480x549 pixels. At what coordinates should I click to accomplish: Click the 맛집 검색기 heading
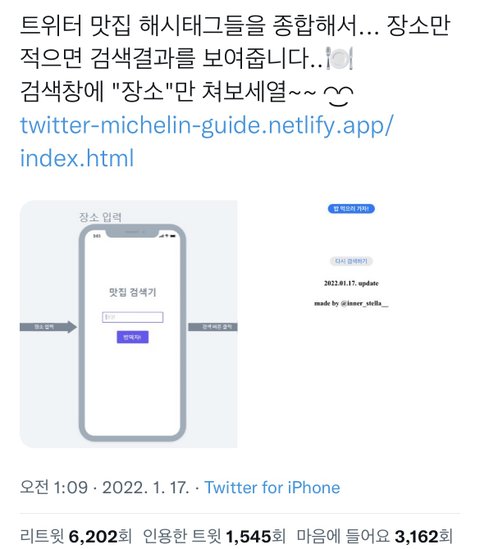point(132,292)
